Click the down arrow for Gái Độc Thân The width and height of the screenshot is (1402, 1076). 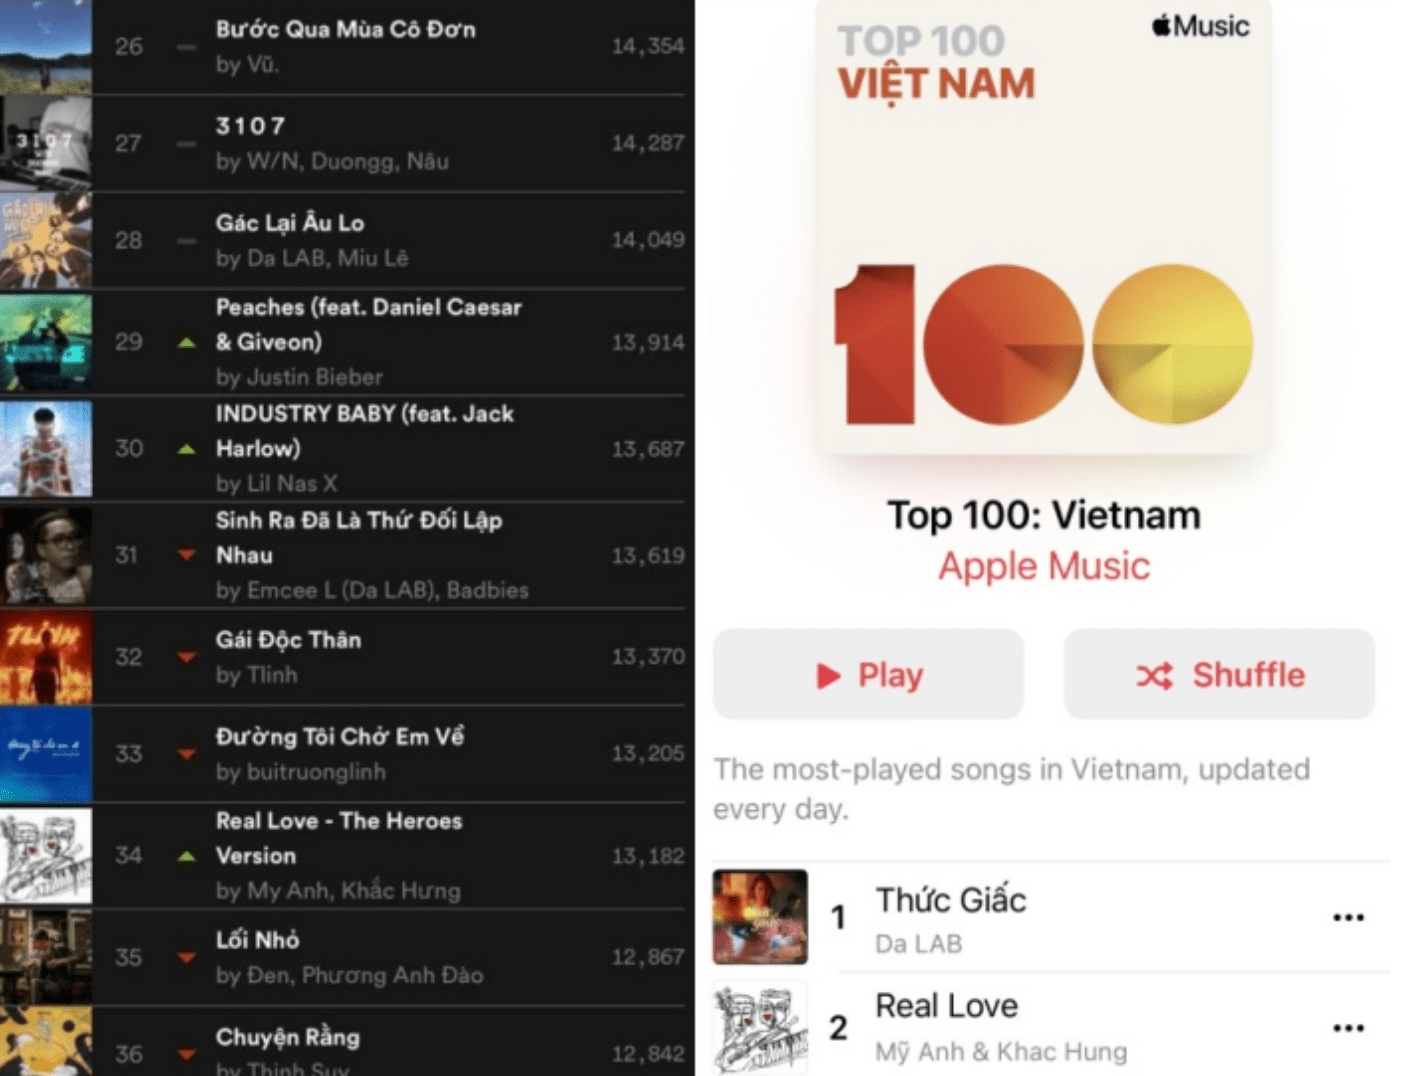(186, 657)
